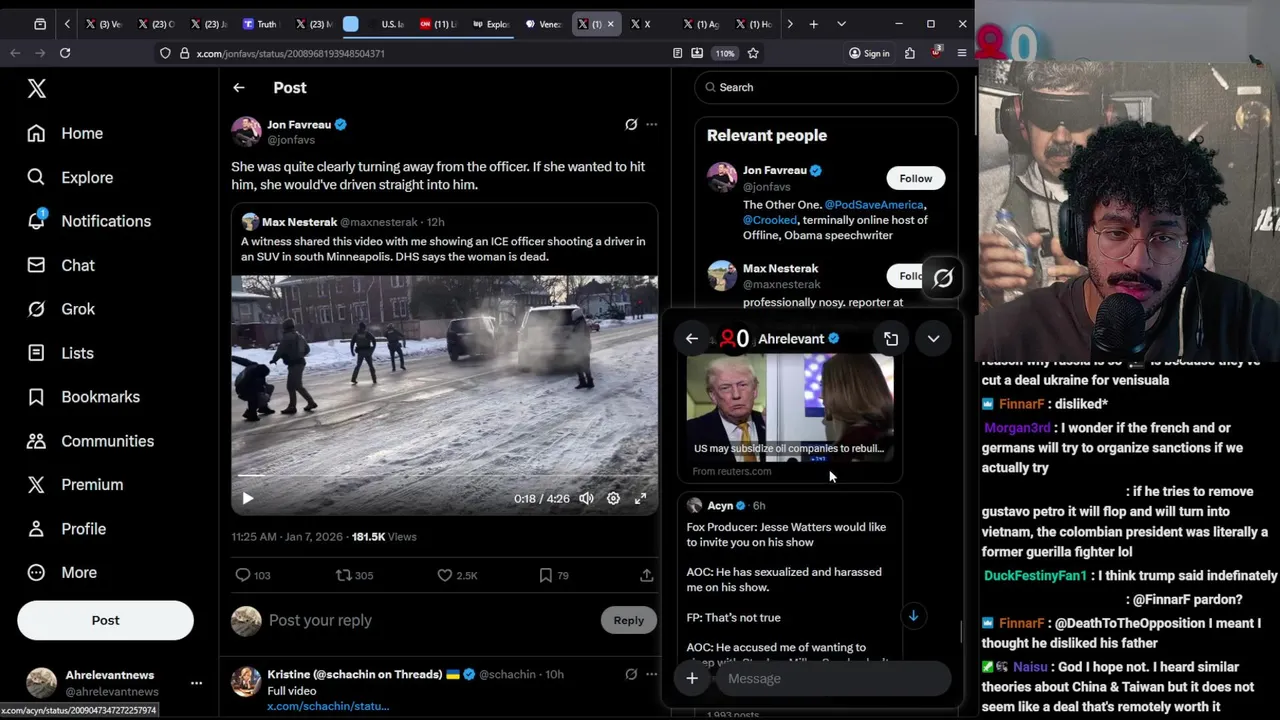Image resolution: width=1280 pixels, height=720 pixels.
Task: Open browser extensions icon
Action: pyautogui.click(x=909, y=53)
